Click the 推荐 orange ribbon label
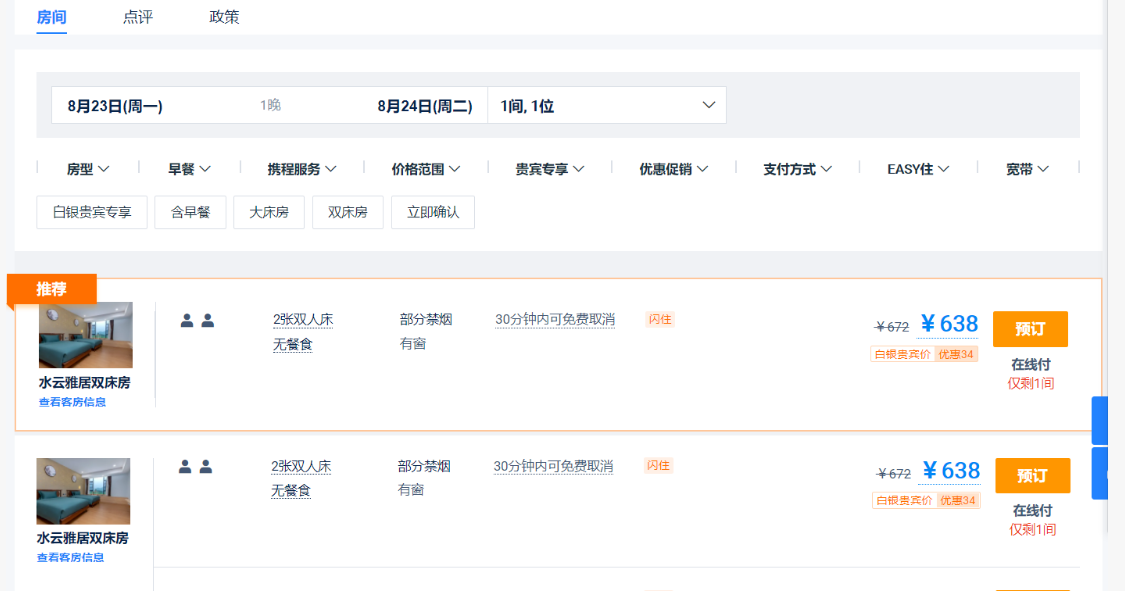 click(x=51, y=289)
